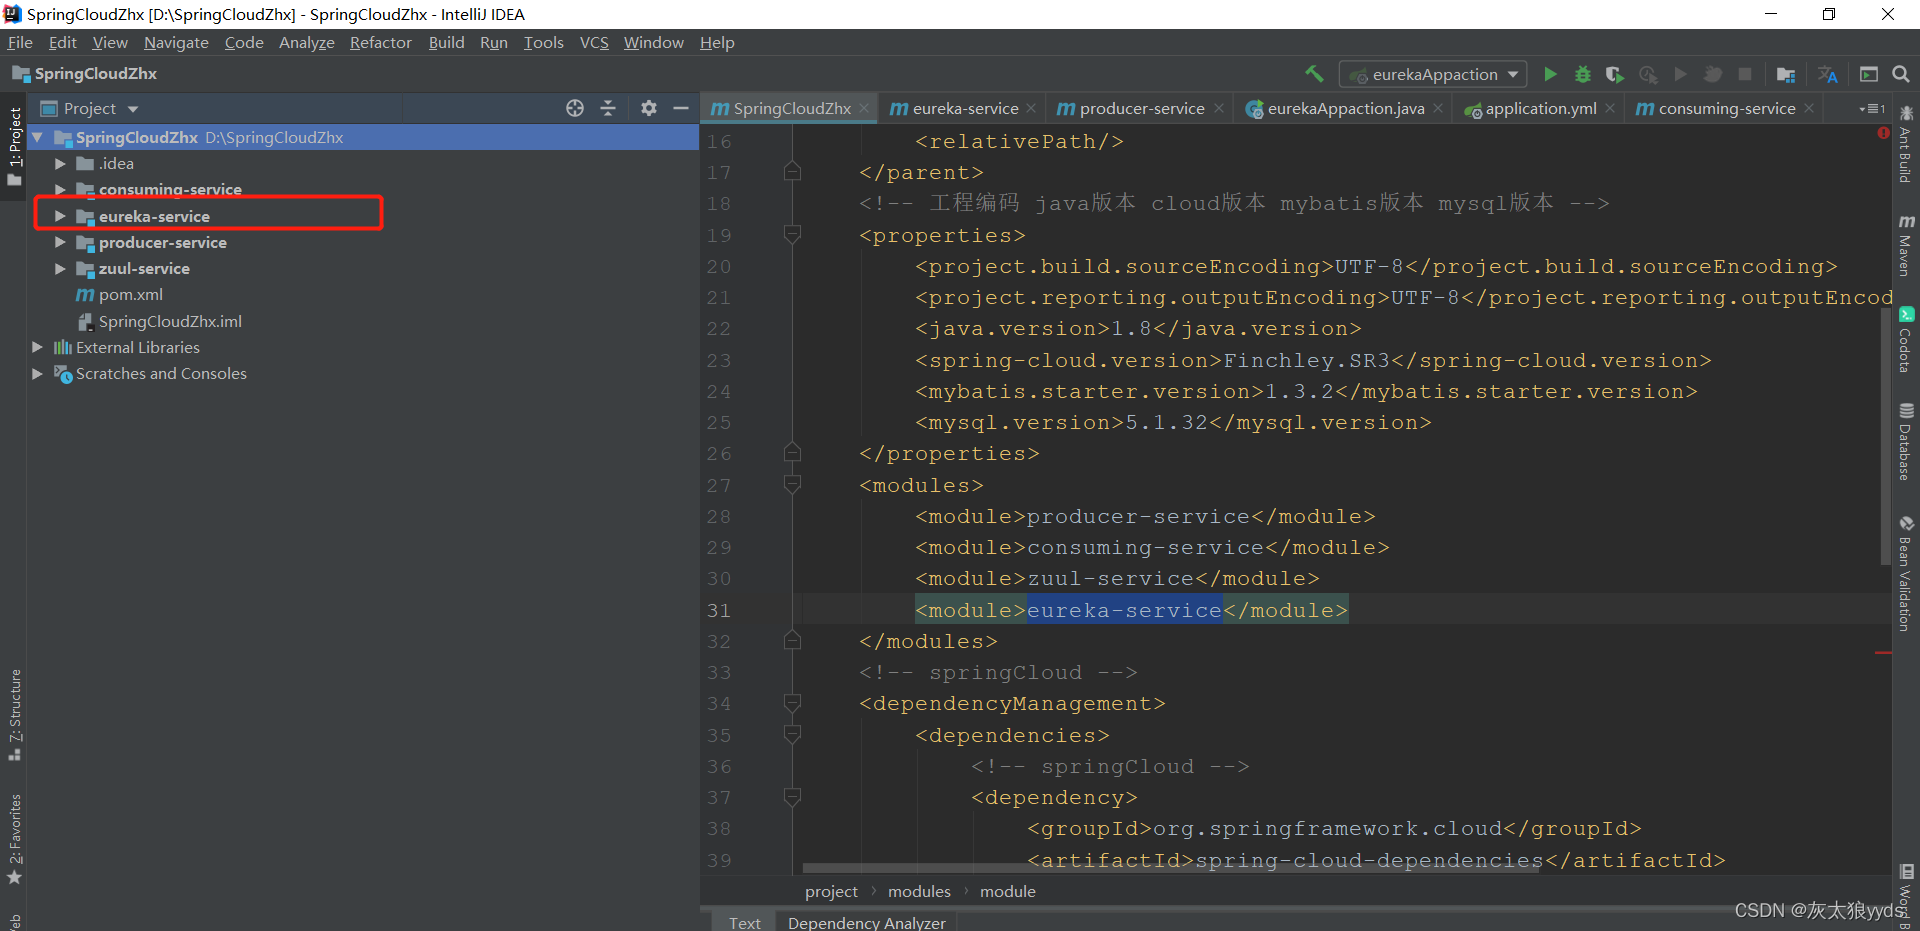Select the Text bottom tab
Image resolution: width=1920 pixels, height=931 pixels.
click(x=744, y=922)
